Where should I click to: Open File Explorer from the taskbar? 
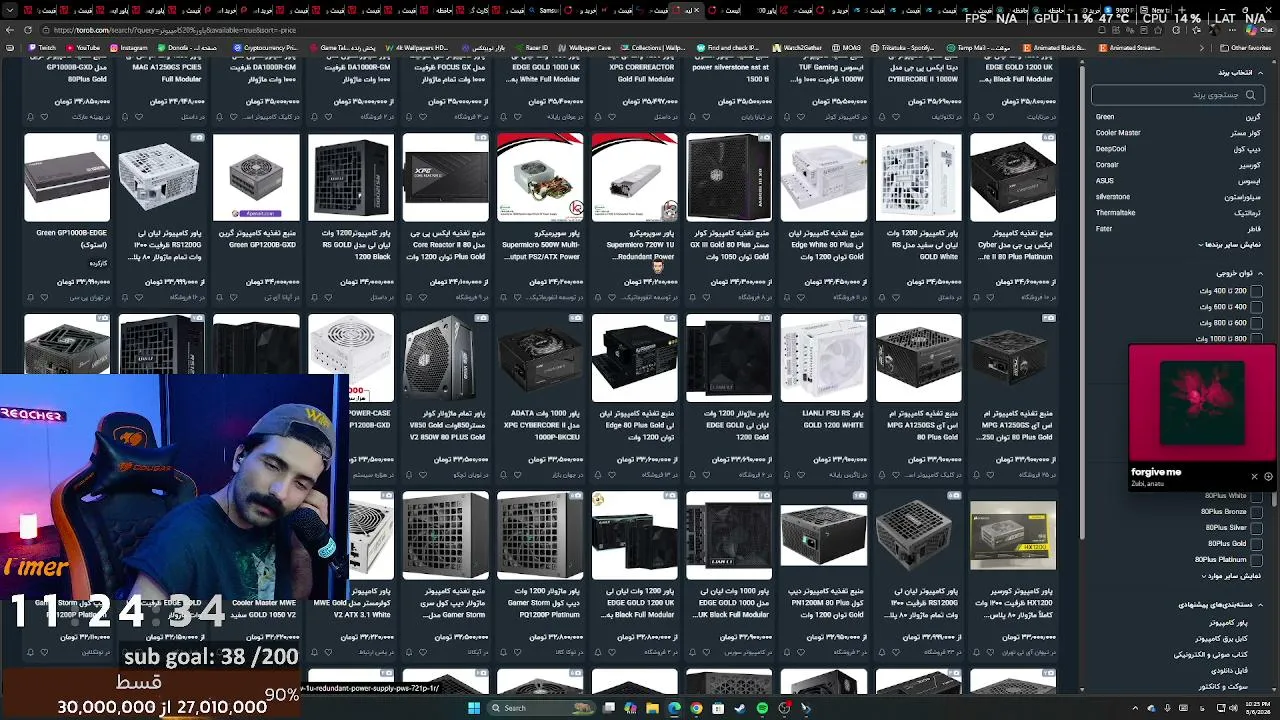tap(652, 708)
